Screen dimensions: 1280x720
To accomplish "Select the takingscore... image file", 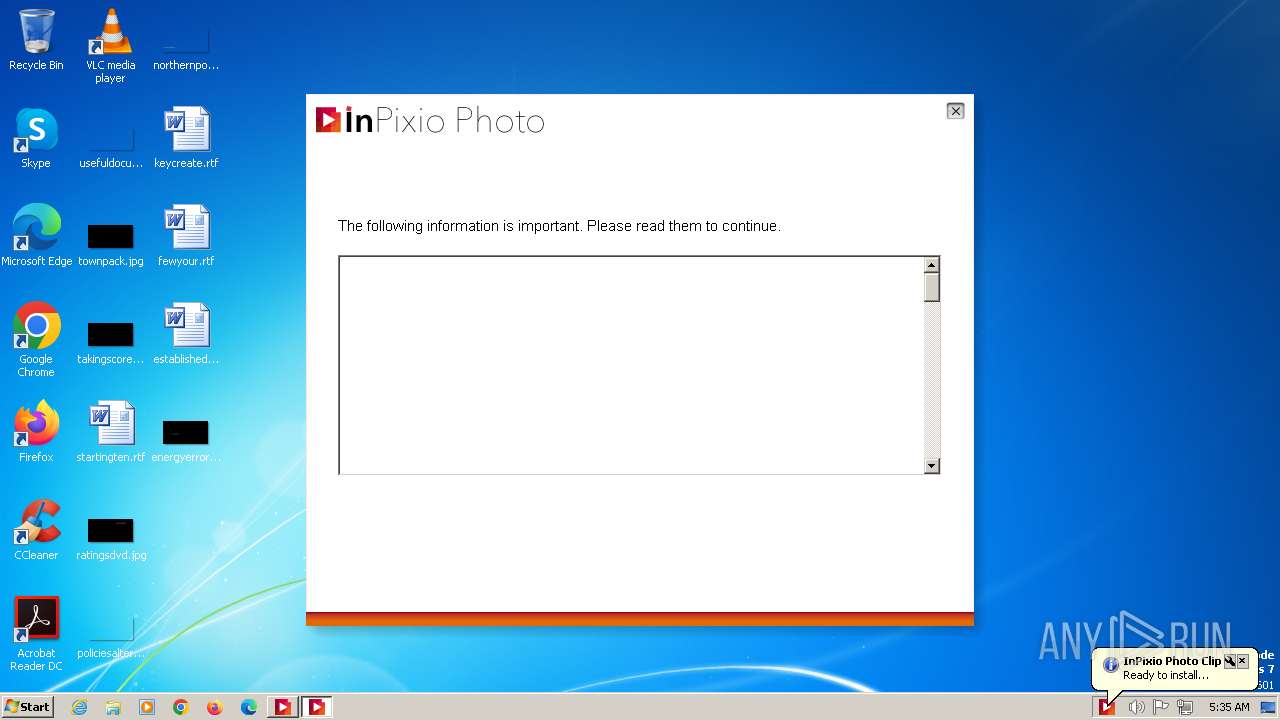I will 110,342.
